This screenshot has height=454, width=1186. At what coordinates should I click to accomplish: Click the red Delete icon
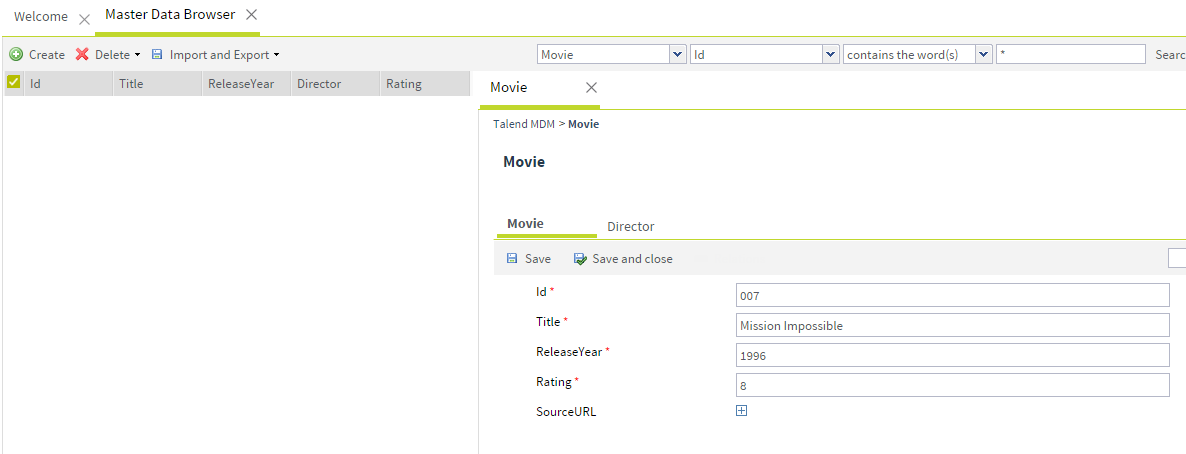(x=82, y=55)
